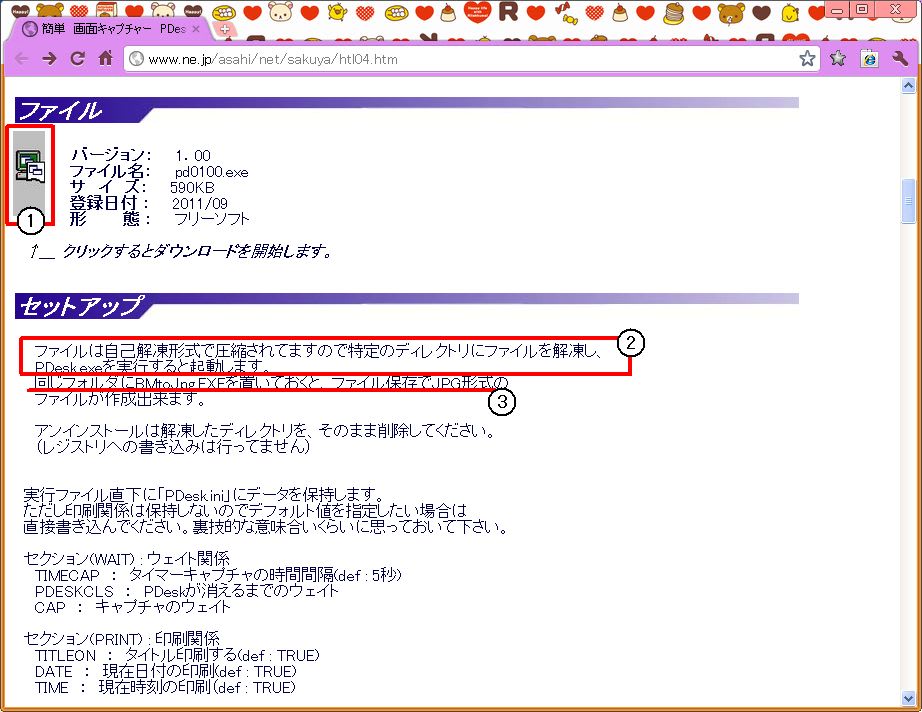
Task: Click the ファイル section header
Action: pos(60,110)
